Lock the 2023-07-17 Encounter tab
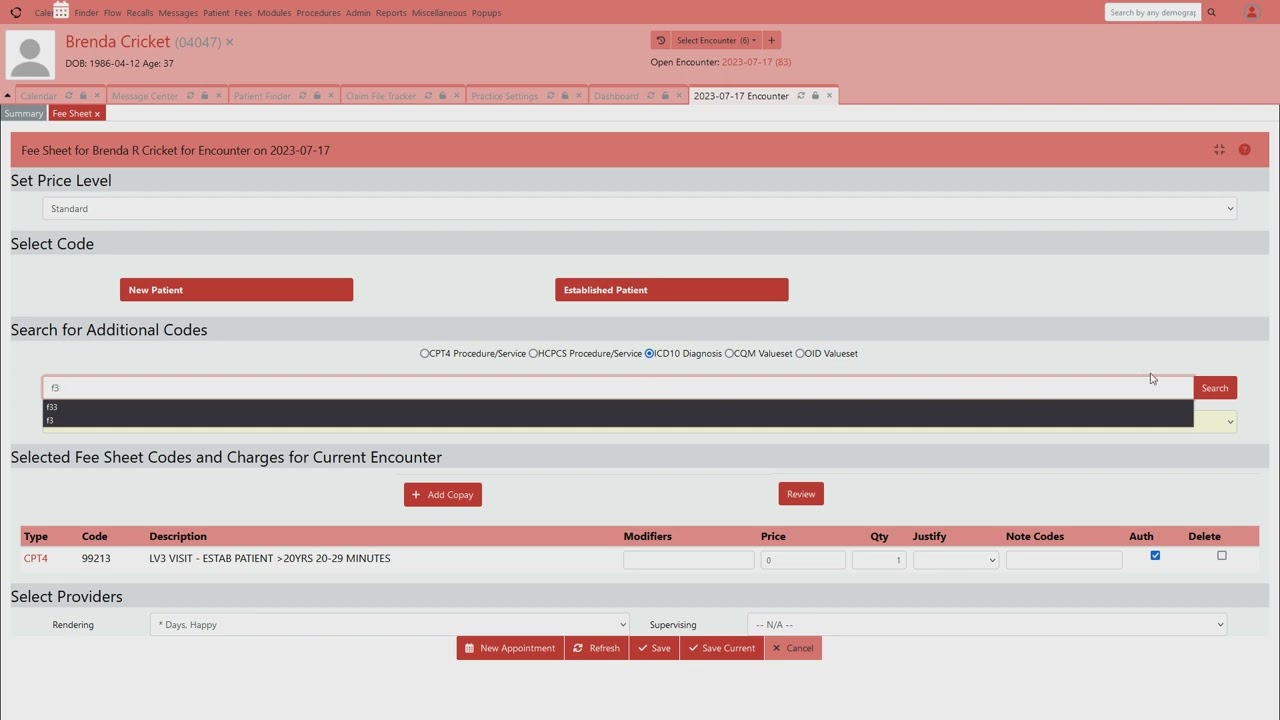 pos(815,96)
